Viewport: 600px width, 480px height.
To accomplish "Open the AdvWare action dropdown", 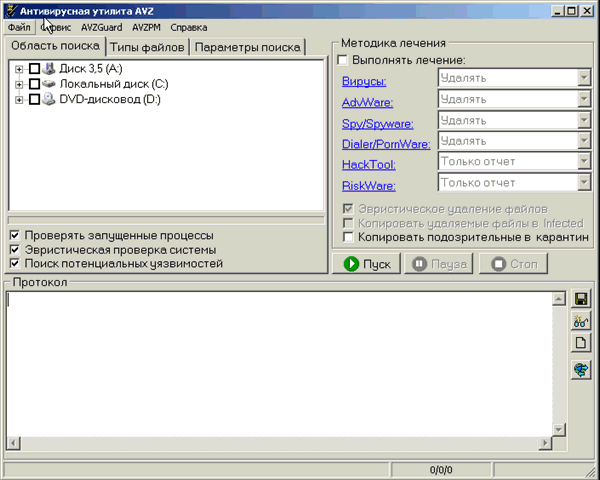I will click(584, 100).
